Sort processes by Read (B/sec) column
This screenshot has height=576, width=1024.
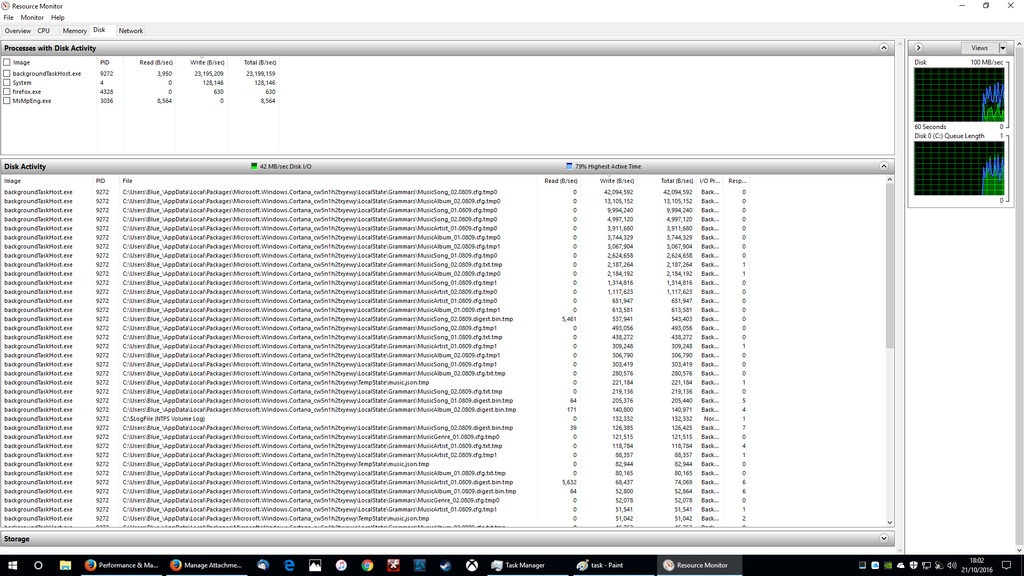(148, 63)
